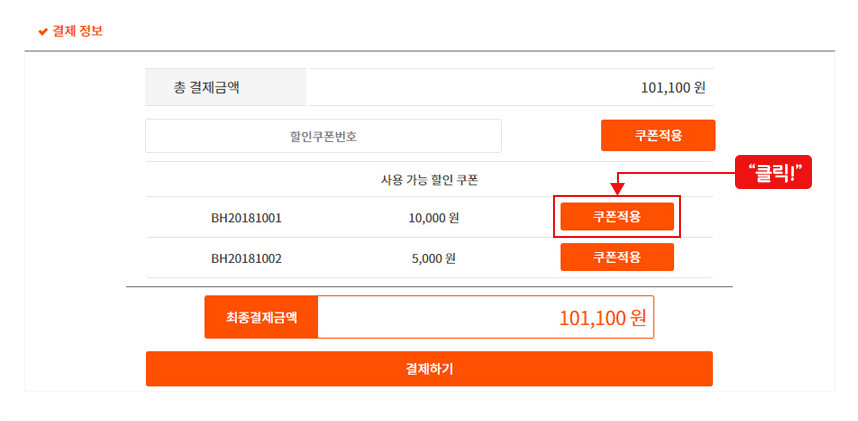Click the 결제하기 payment button

pyautogui.click(x=429, y=369)
